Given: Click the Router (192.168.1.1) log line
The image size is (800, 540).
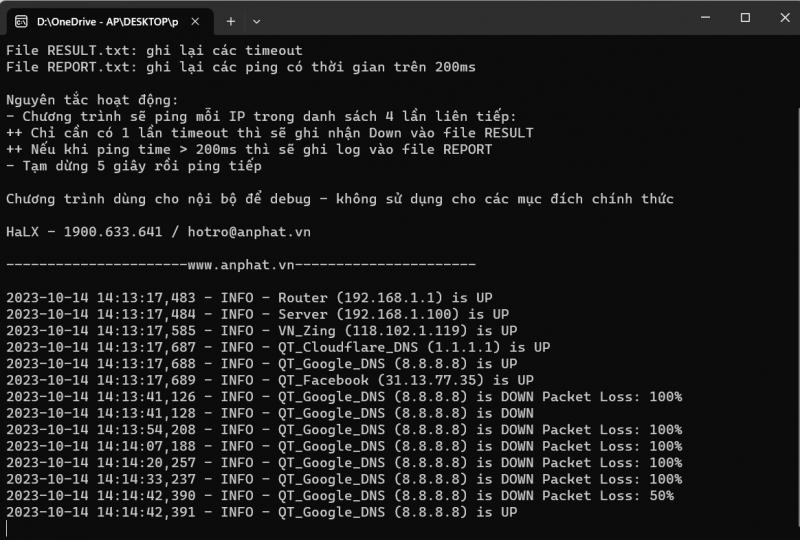Looking at the screenshot, I should coord(249,298).
